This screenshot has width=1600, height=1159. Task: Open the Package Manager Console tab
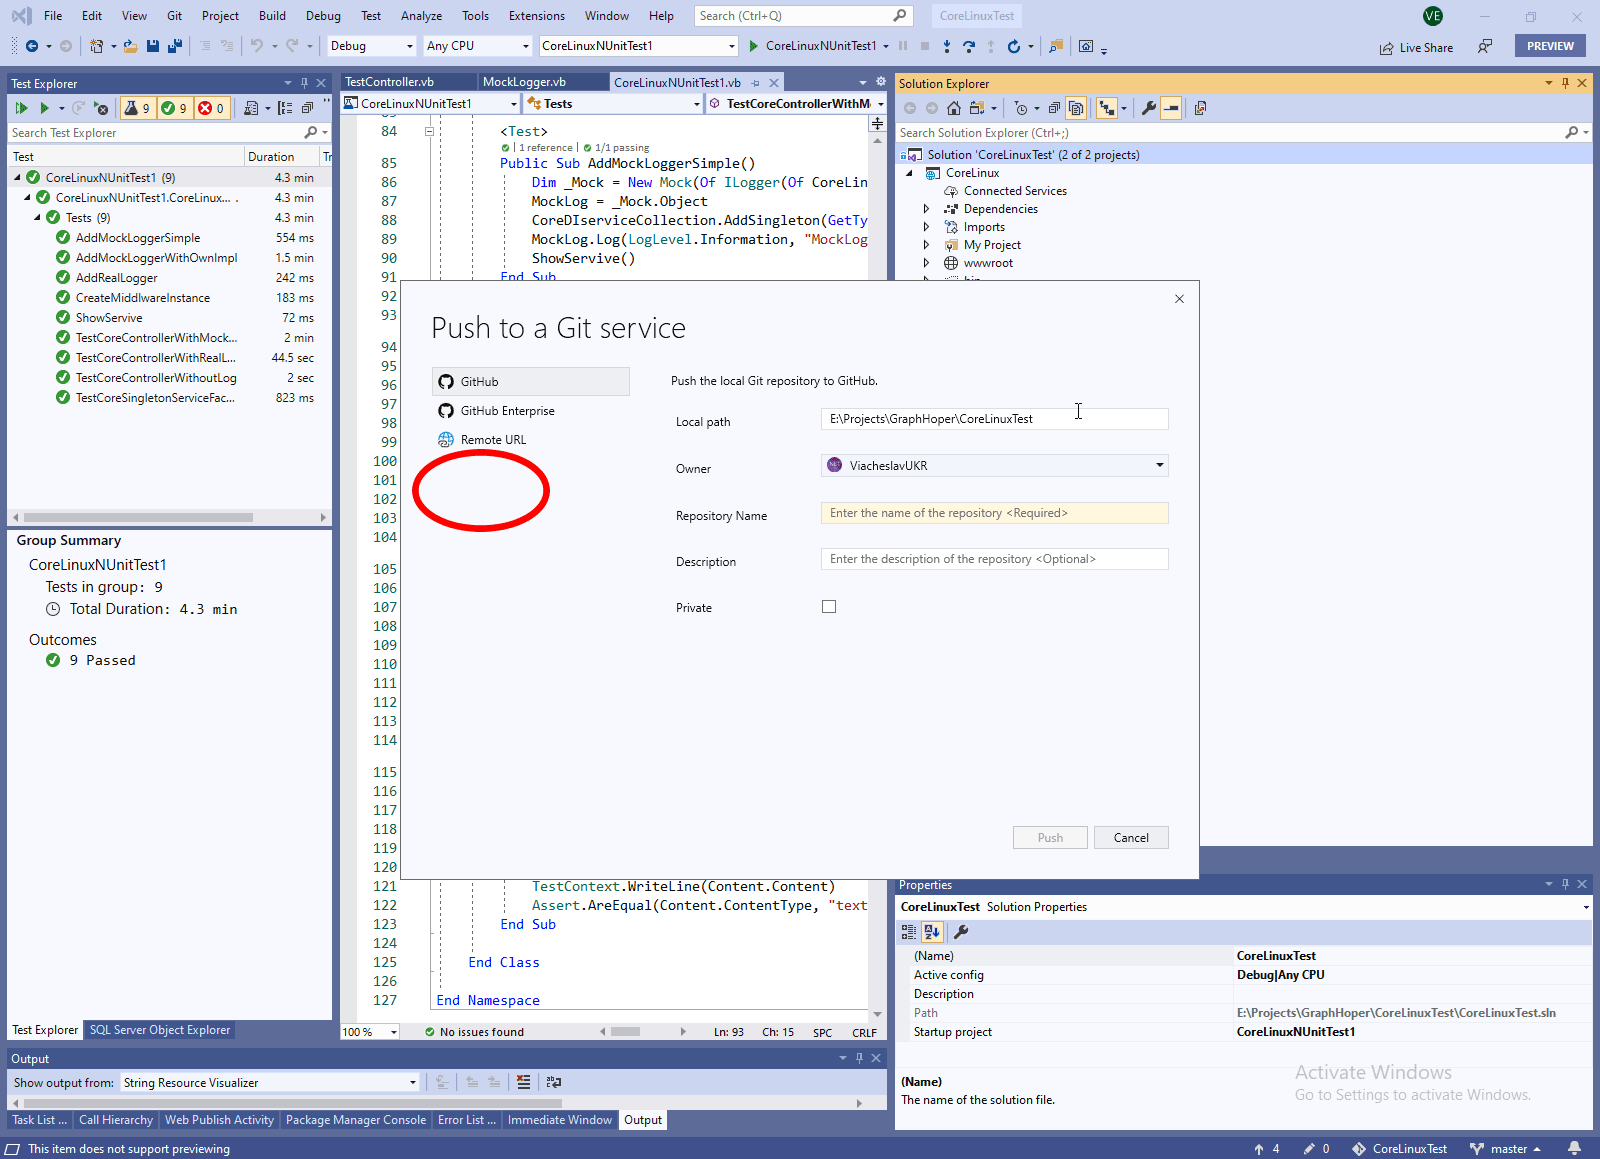pyautogui.click(x=355, y=1120)
